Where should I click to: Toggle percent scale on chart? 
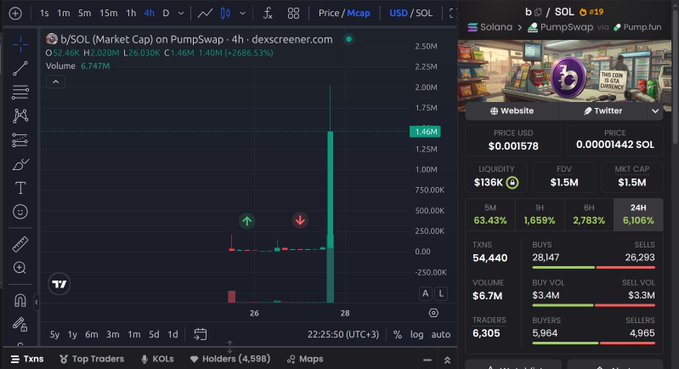tap(398, 334)
